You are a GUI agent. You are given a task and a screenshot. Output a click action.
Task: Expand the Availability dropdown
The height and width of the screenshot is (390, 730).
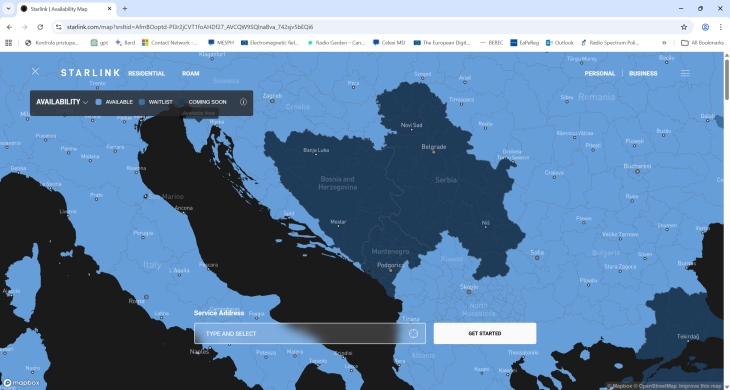tap(62, 102)
